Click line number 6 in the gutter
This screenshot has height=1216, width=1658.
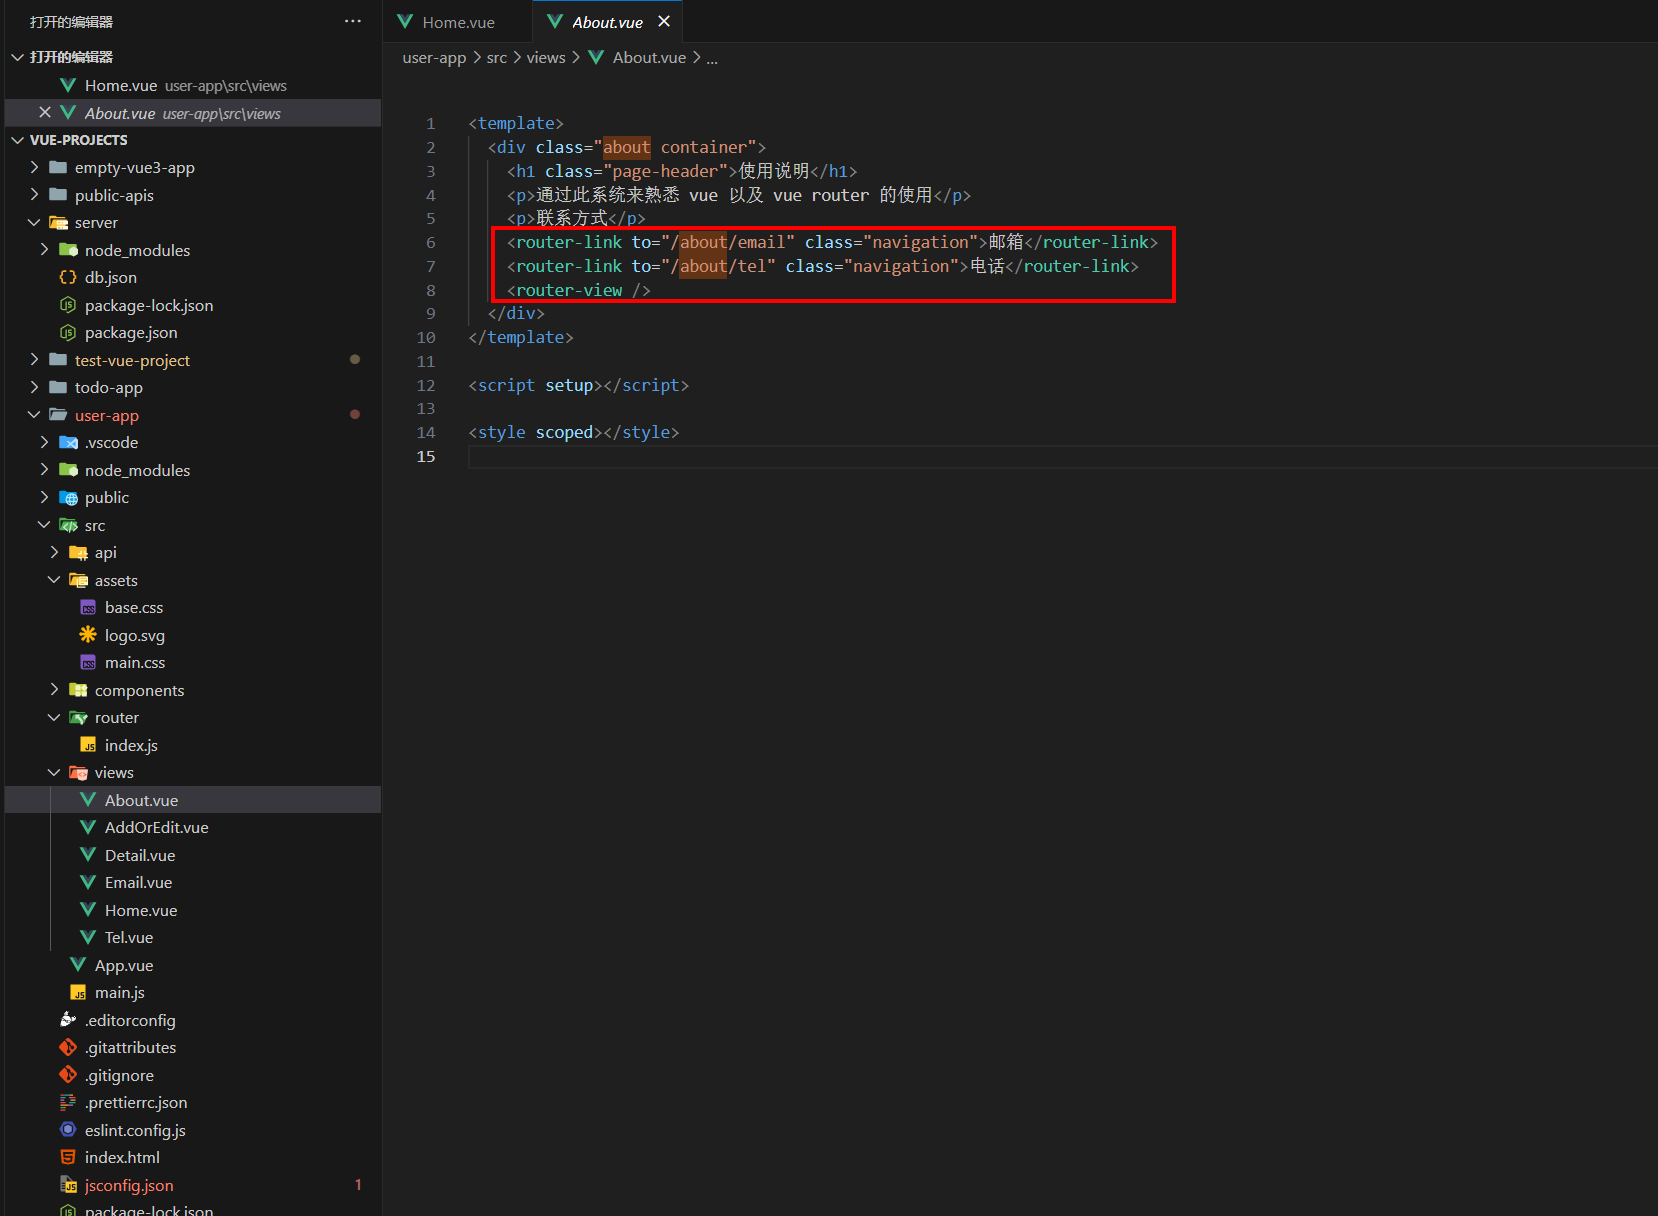click(x=431, y=242)
